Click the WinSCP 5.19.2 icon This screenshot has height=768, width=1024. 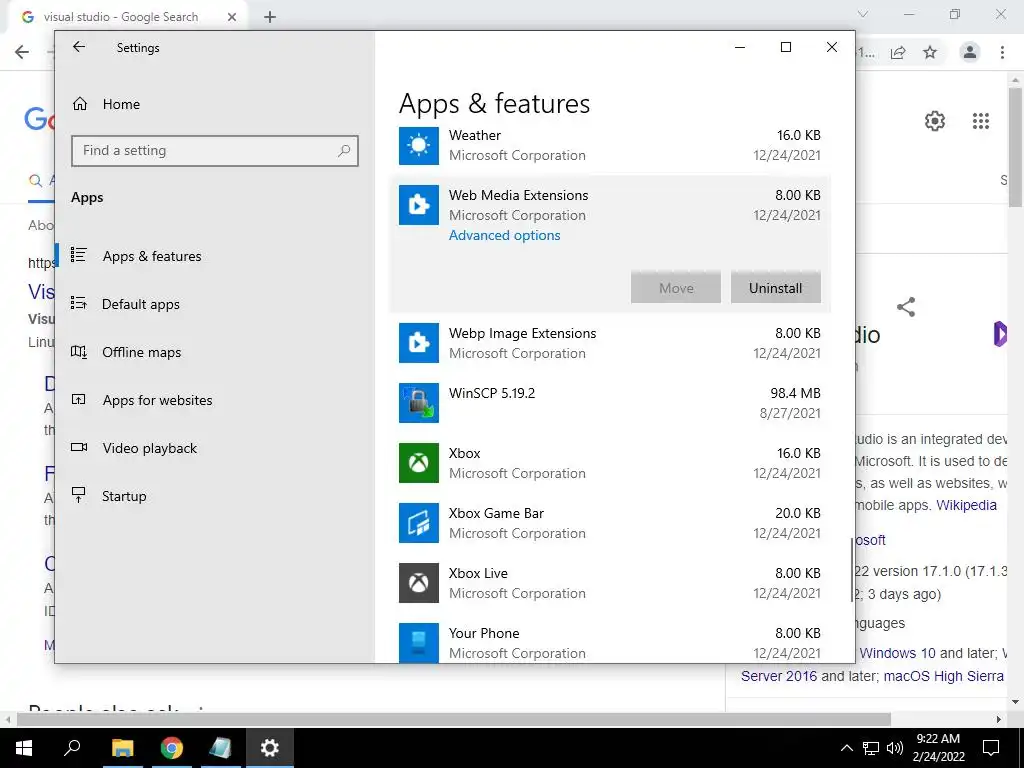pos(419,403)
